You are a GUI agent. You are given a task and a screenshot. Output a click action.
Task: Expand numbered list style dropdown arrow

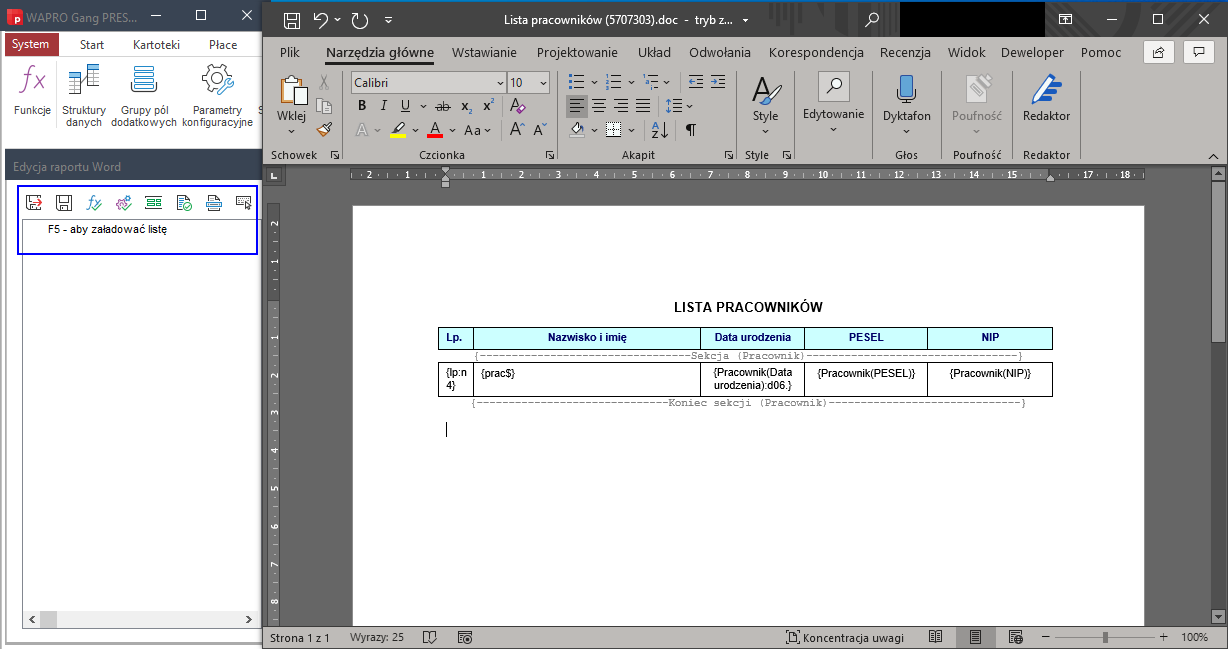(632, 82)
